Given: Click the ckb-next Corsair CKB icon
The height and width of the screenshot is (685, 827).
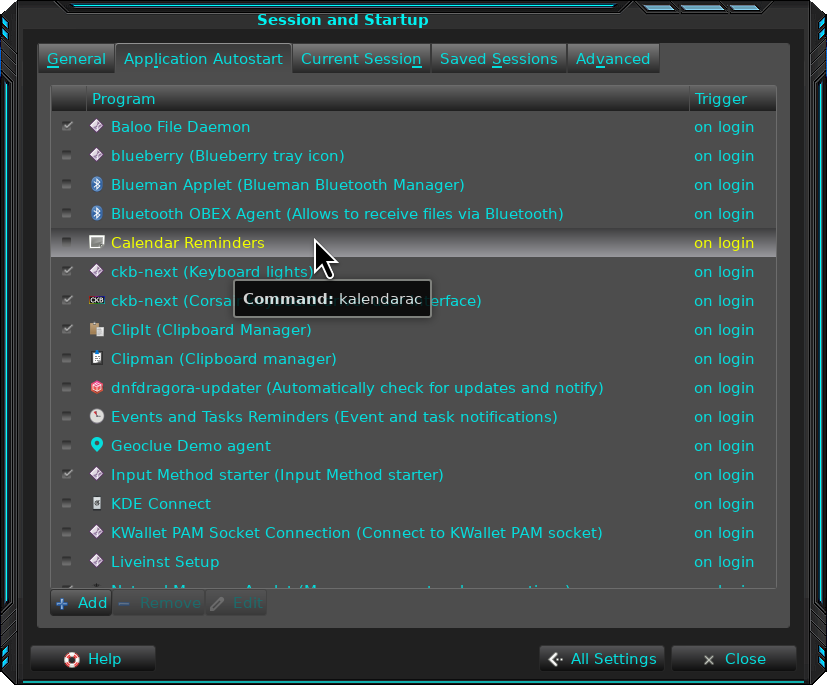Looking at the screenshot, I should [x=97, y=301].
